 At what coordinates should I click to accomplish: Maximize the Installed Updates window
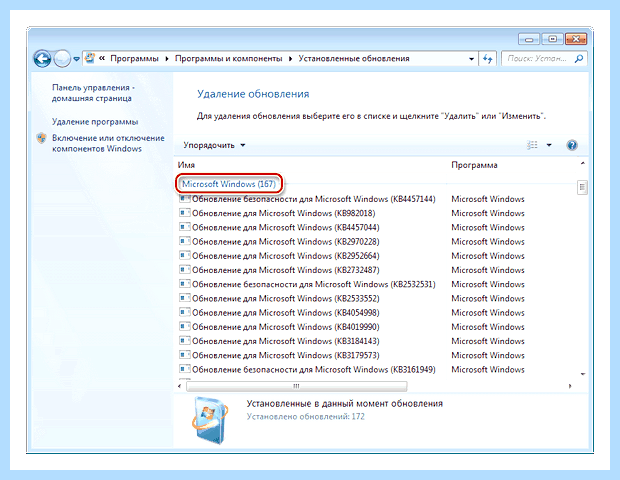tap(552, 39)
